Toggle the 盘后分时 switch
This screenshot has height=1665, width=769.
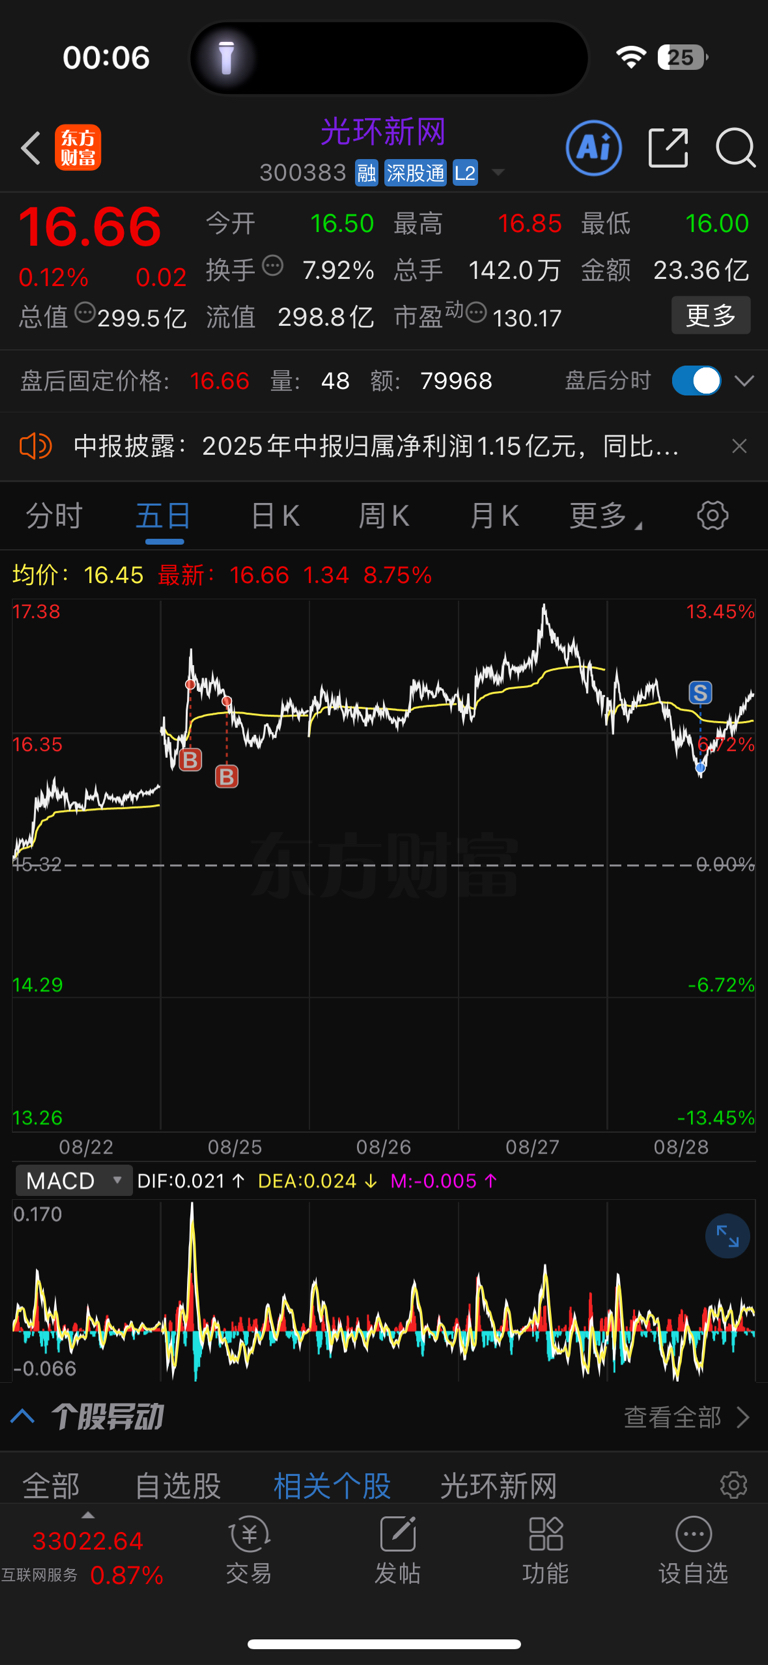pos(696,381)
